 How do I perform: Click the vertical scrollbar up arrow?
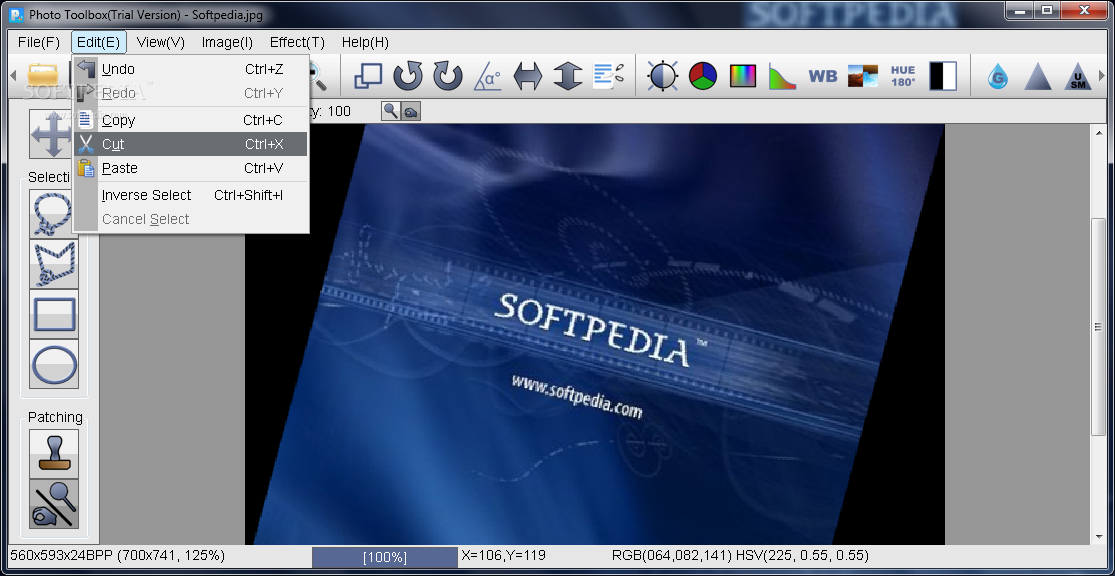click(1098, 134)
